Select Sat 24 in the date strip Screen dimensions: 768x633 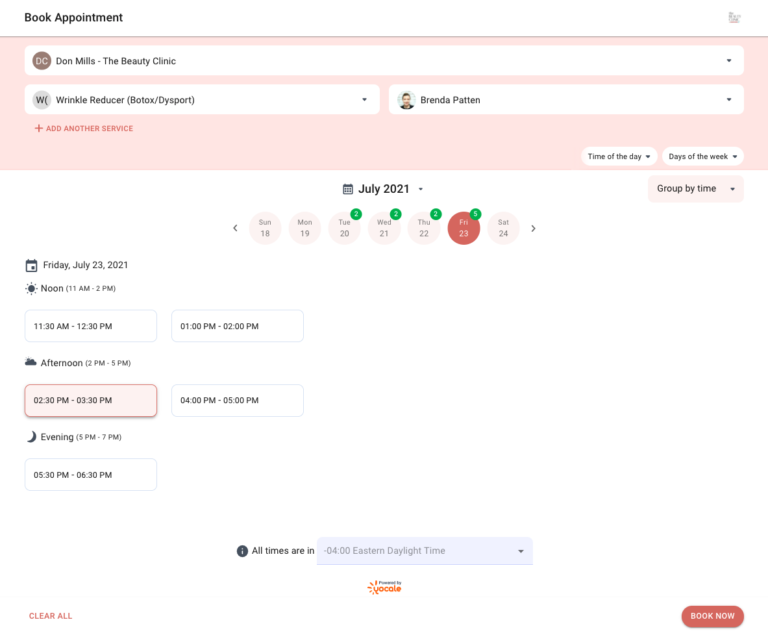(x=503, y=228)
